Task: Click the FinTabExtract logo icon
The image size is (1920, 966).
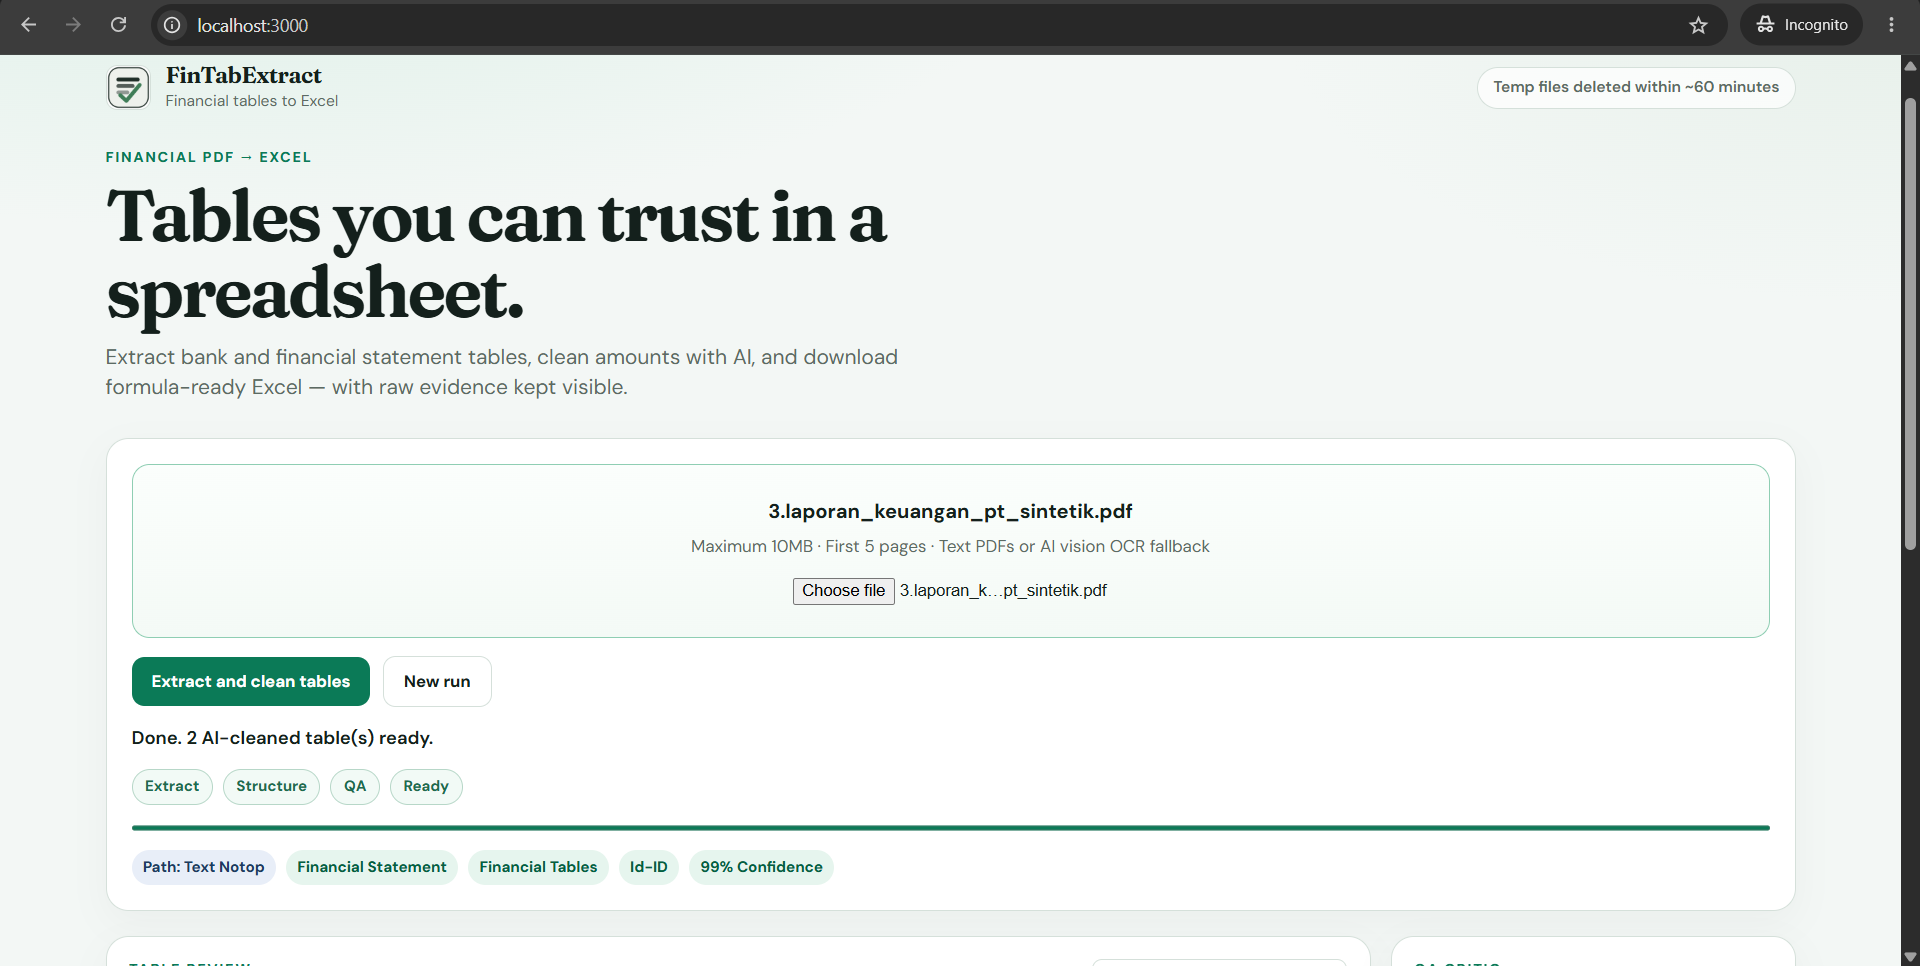Action: [x=128, y=88]
